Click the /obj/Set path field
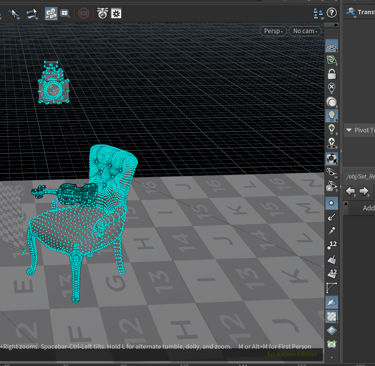 click(x=360, y=176)
